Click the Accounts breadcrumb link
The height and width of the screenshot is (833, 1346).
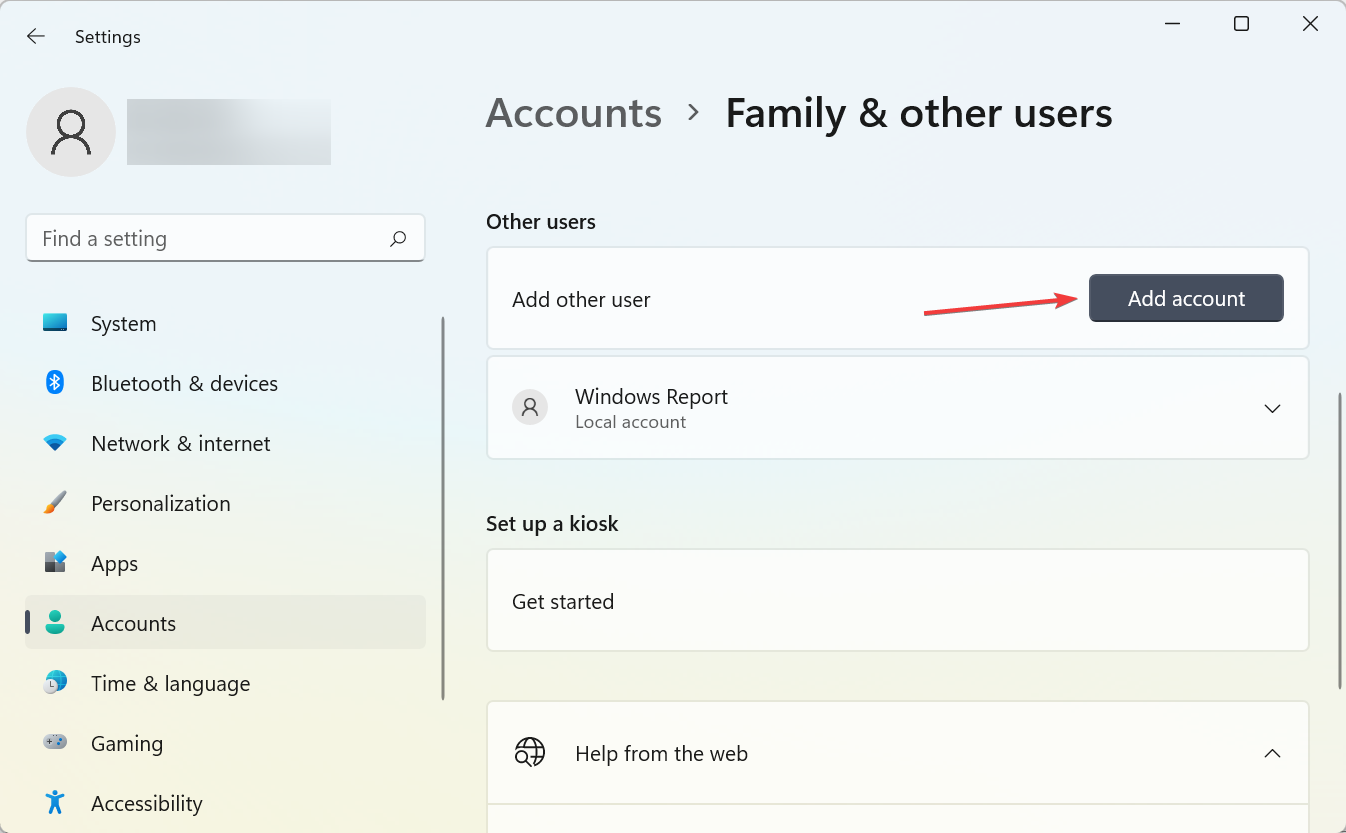pyautogui.click(x=574, y=113)
